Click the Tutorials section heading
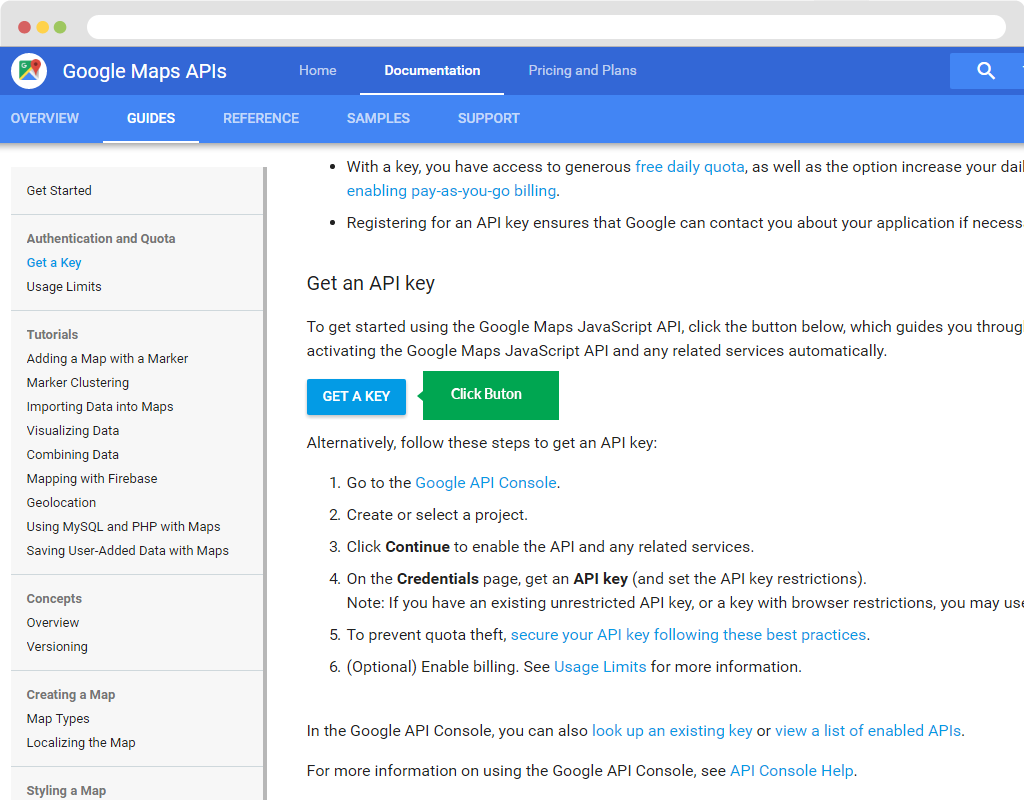Screen dimensions: 1024x800 coord(52,334)
